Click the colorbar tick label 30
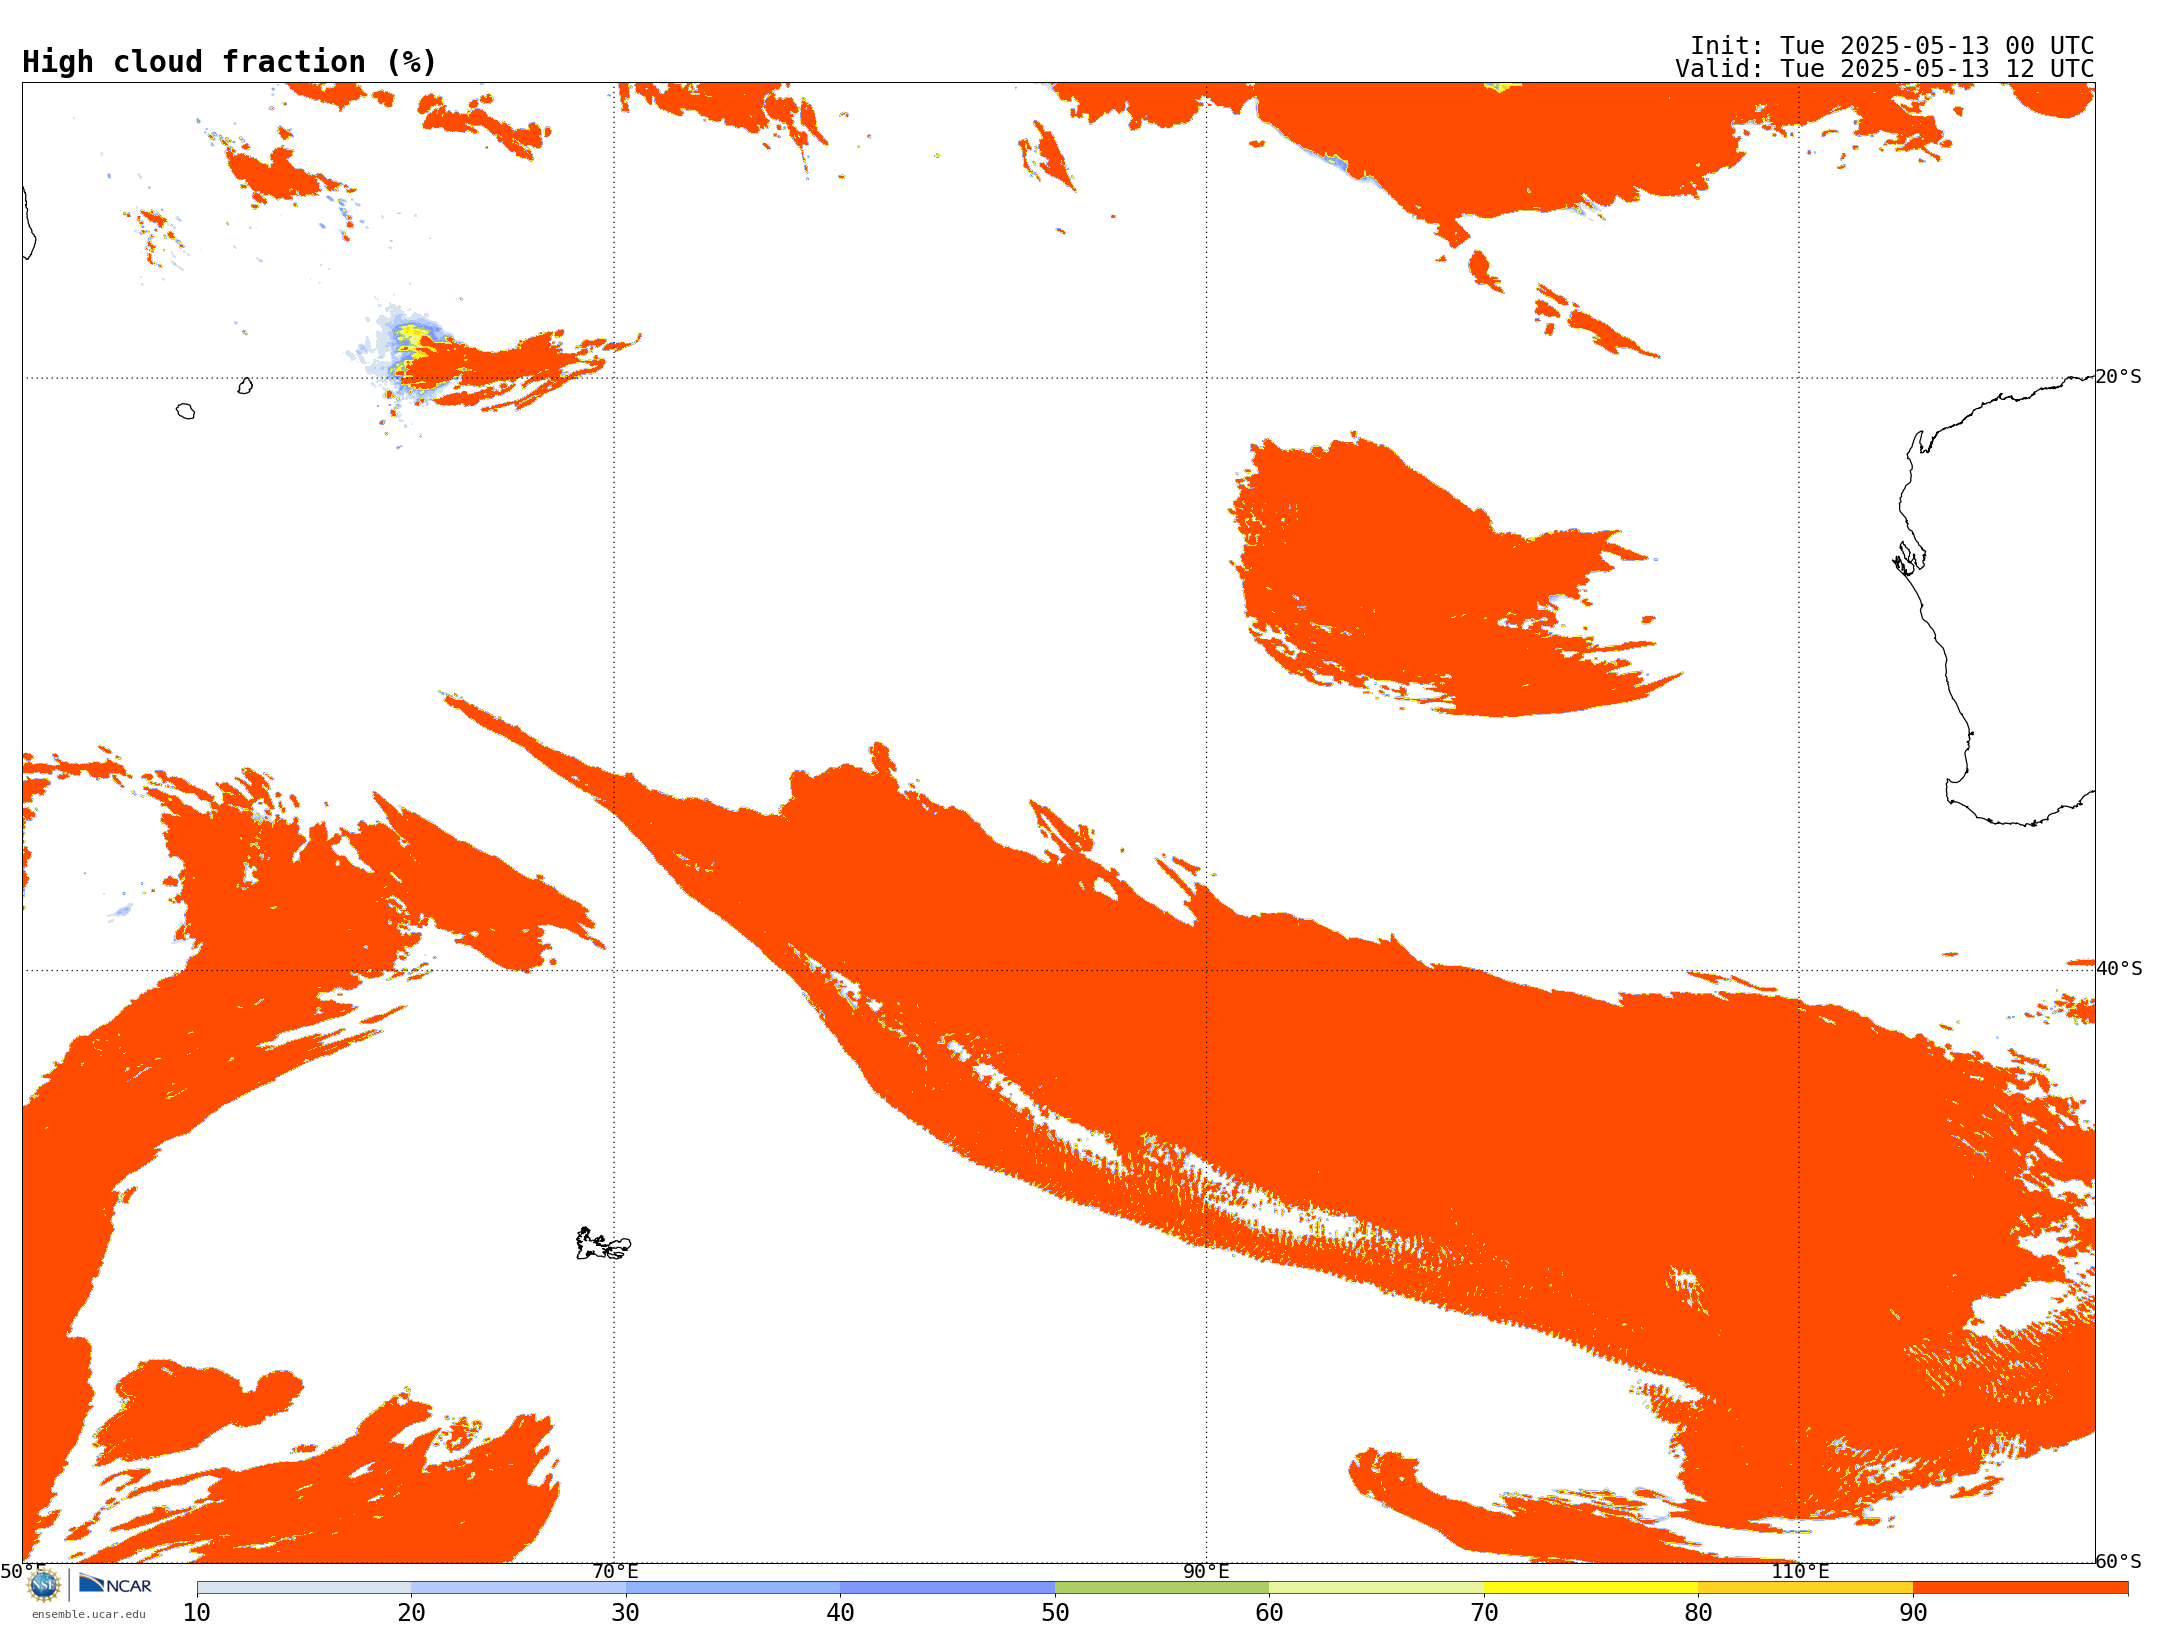The height and width of the screenshot is (1626, 2160). pyautogui.click(x=626, y=1612)
